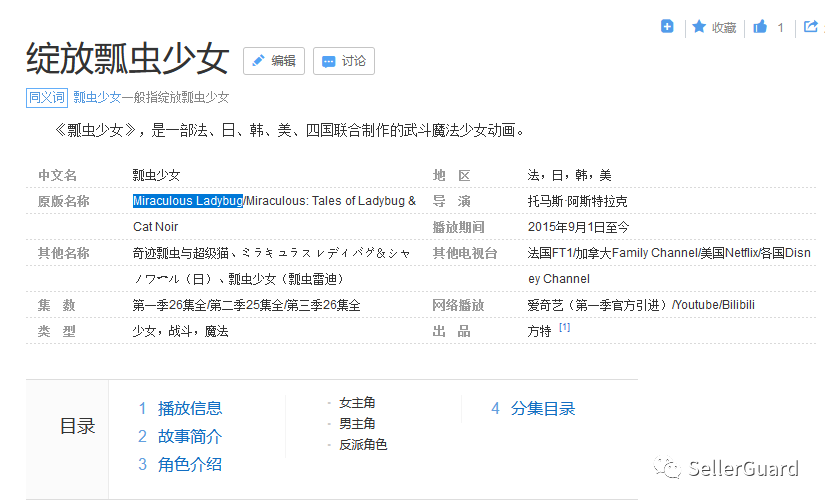Screen dimensions: 825x502
Task: Click the star favorite icon
Action: pos(699,26)
